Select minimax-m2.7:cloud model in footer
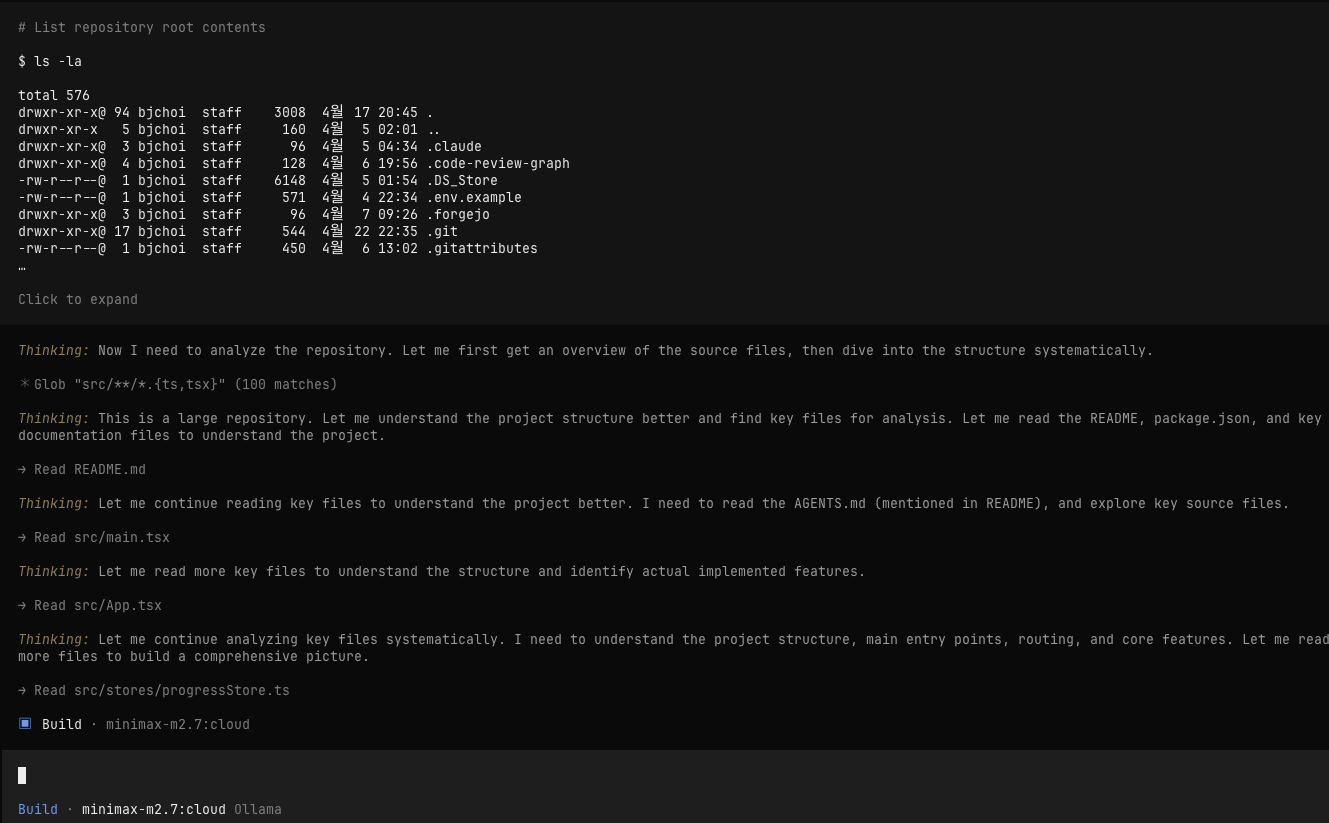 (154, 809)
